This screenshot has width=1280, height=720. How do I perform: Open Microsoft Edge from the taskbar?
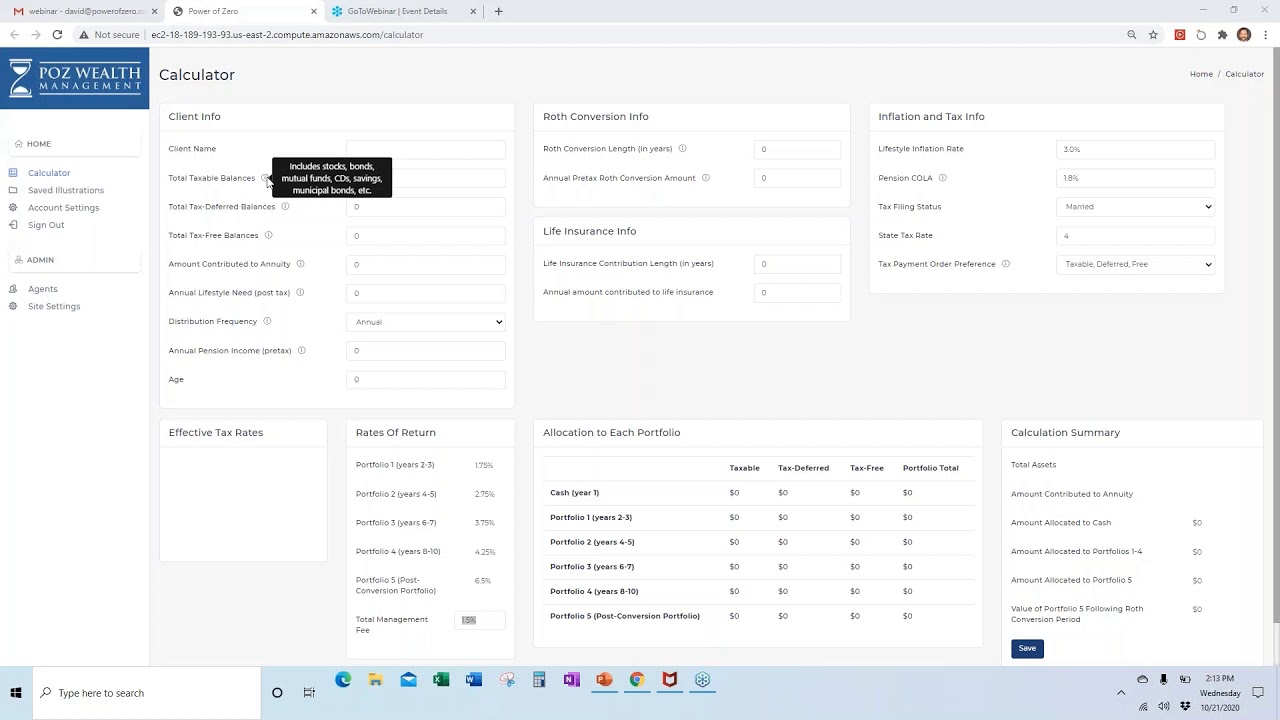pos(343,680)
